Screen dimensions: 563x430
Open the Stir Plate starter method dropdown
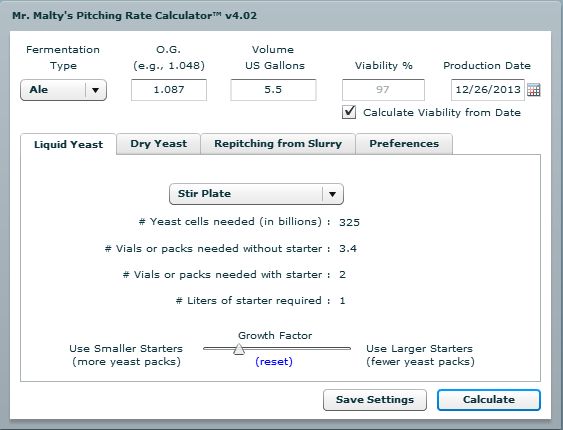point(256,194)
